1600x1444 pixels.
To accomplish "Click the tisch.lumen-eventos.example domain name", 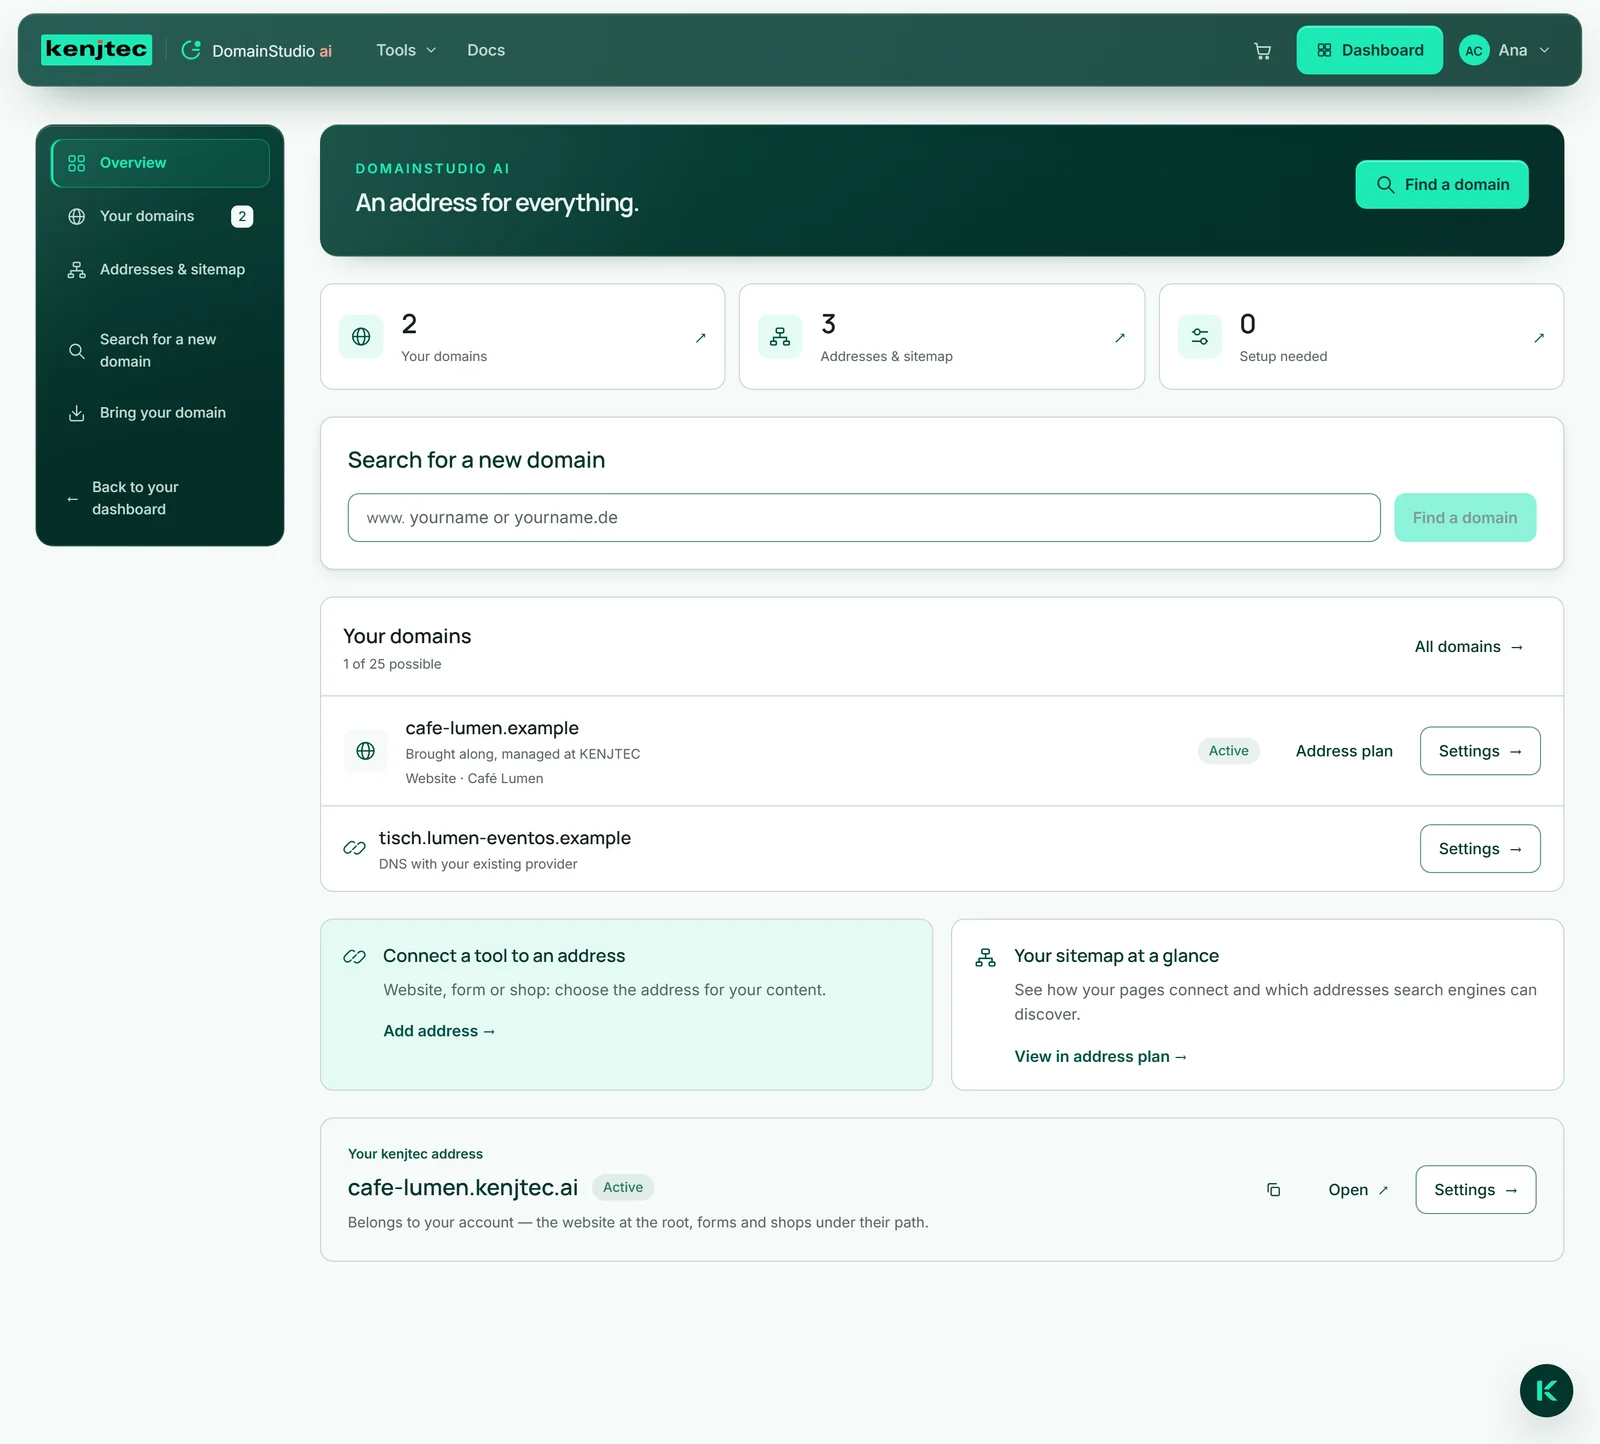I will 505,838.
